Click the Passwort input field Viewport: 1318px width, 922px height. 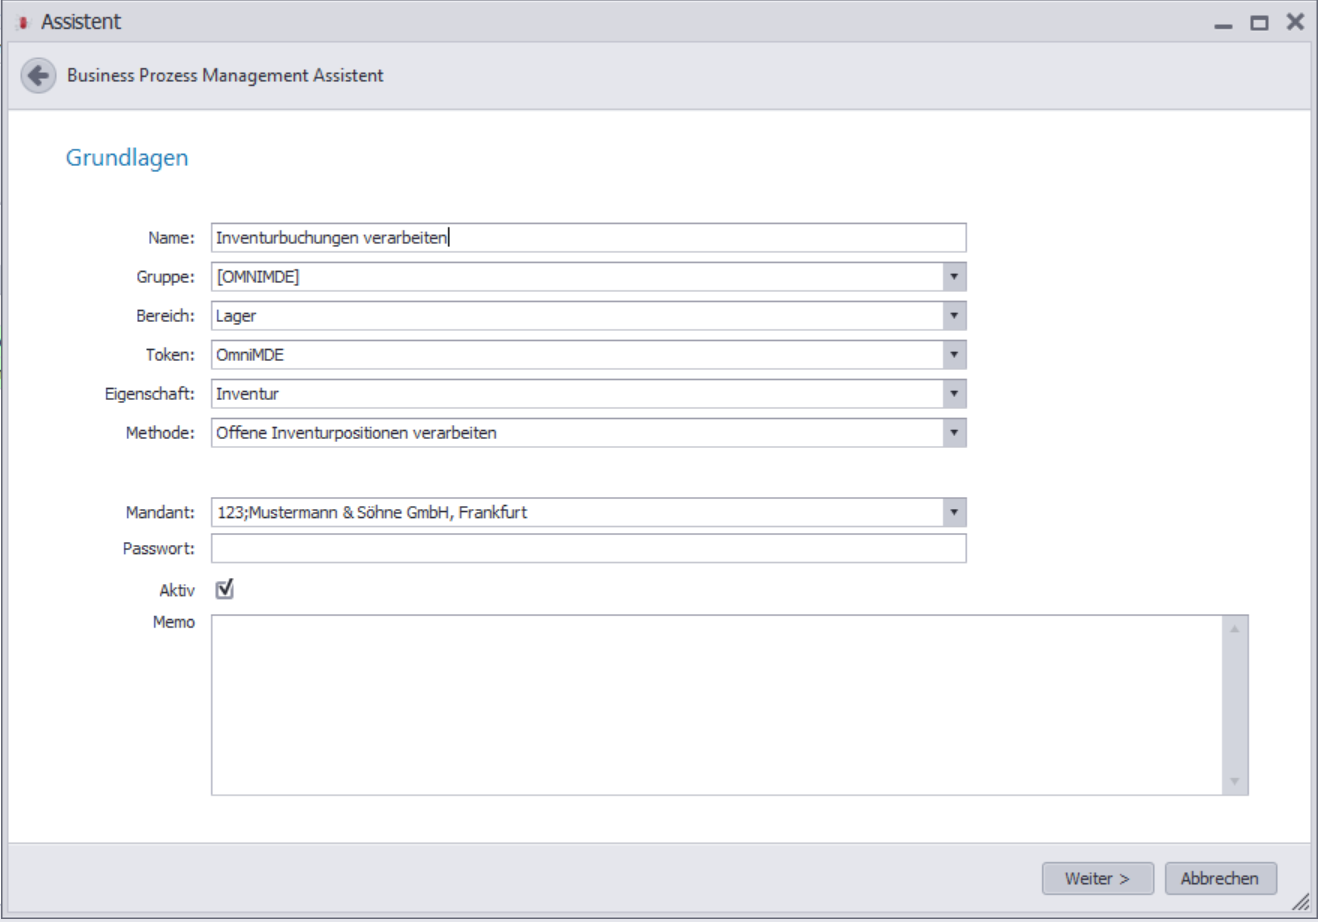click(x=588, y=548)
